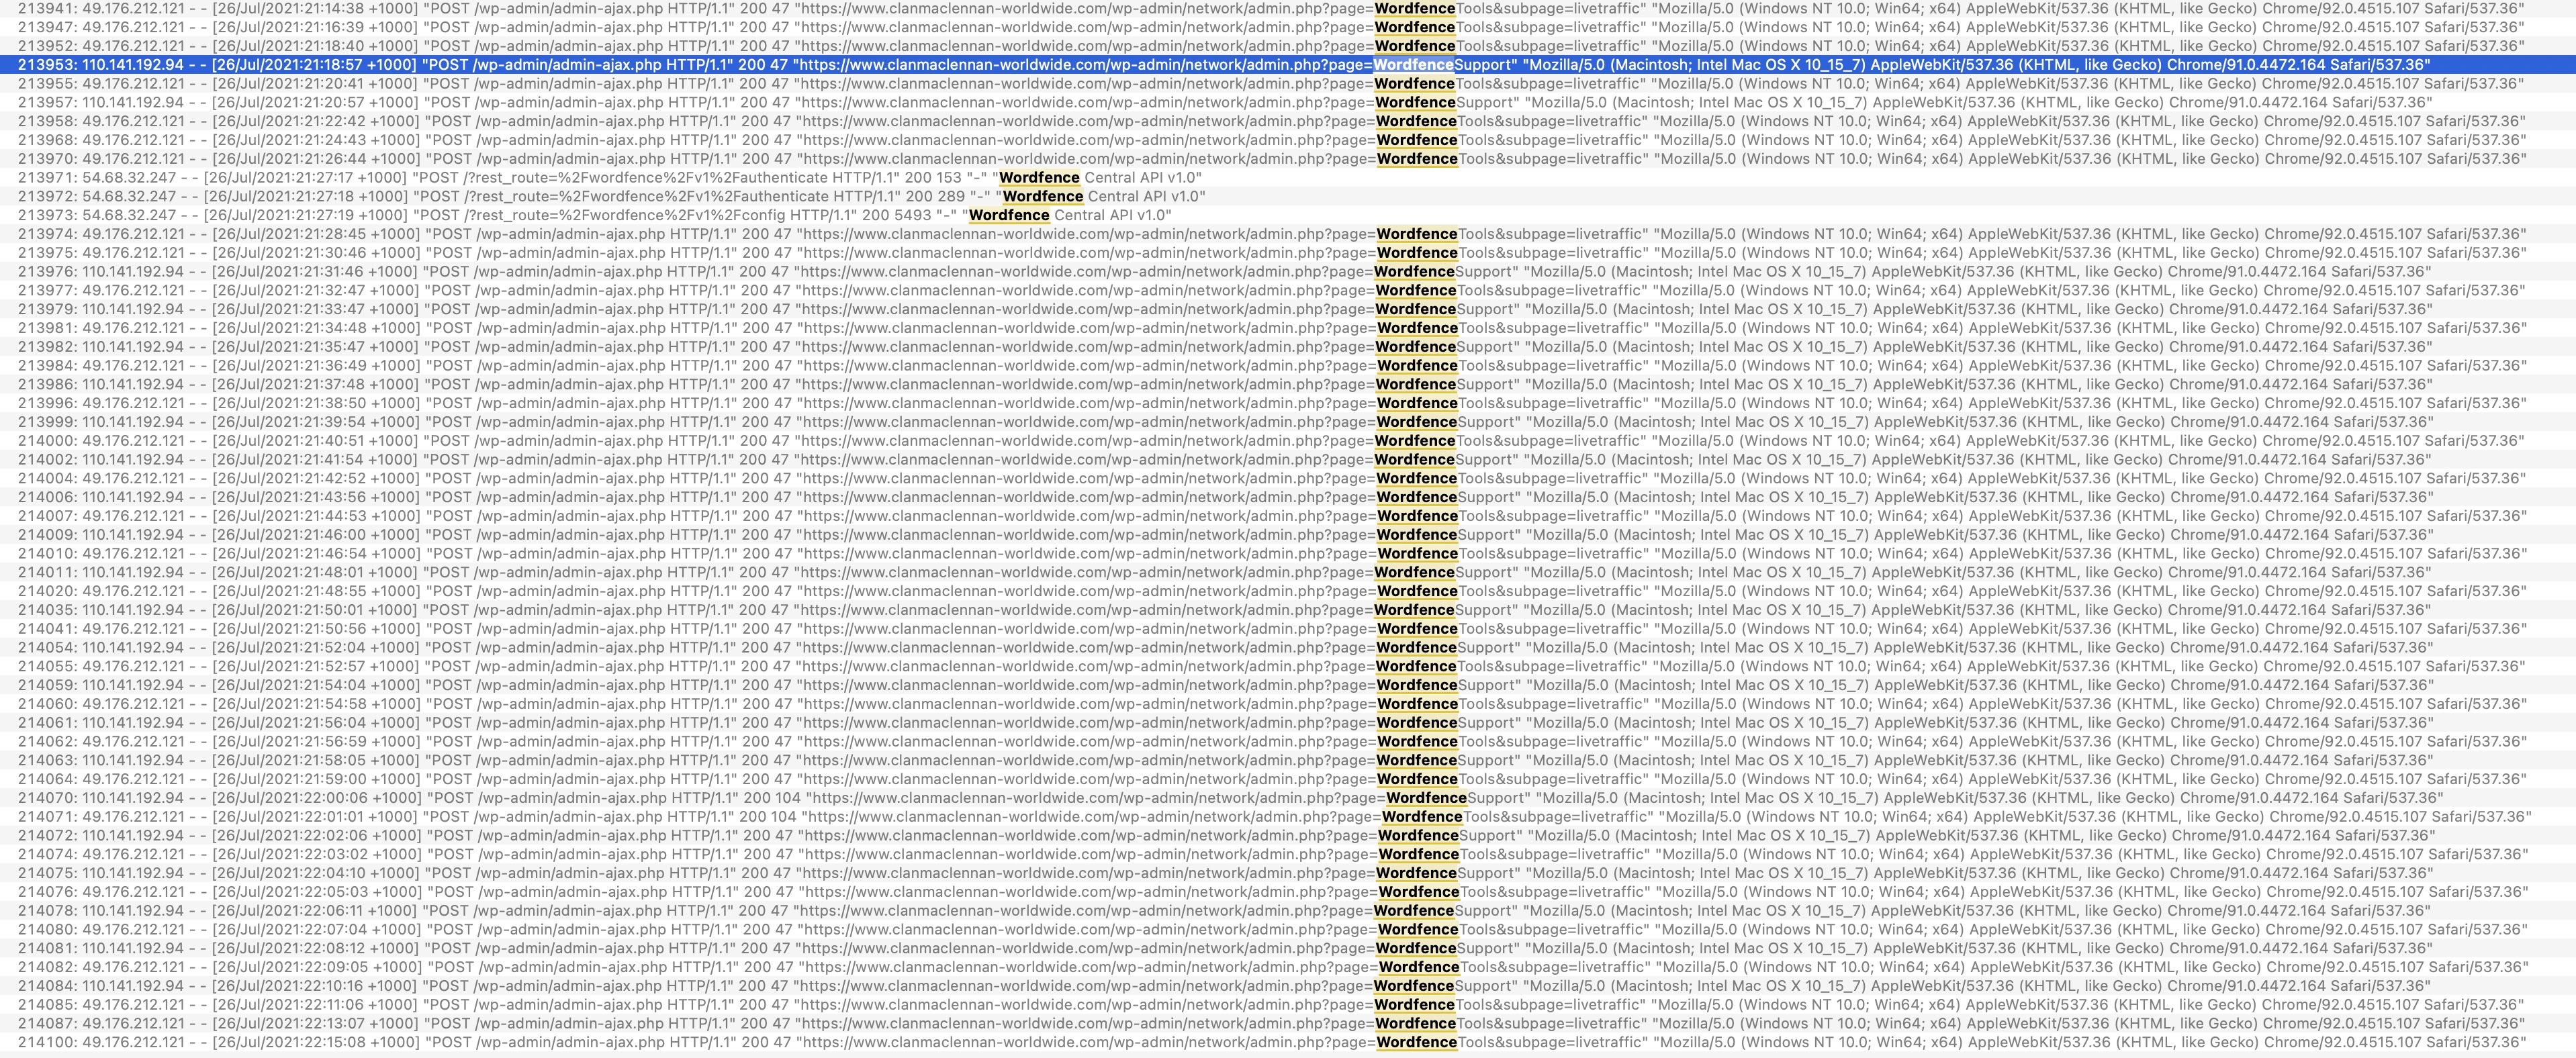Select line 213971 wordfence authenticate request, 153 bytes
The width and height of the screenshot is (2576, 1058).
tap(1288, 177)
